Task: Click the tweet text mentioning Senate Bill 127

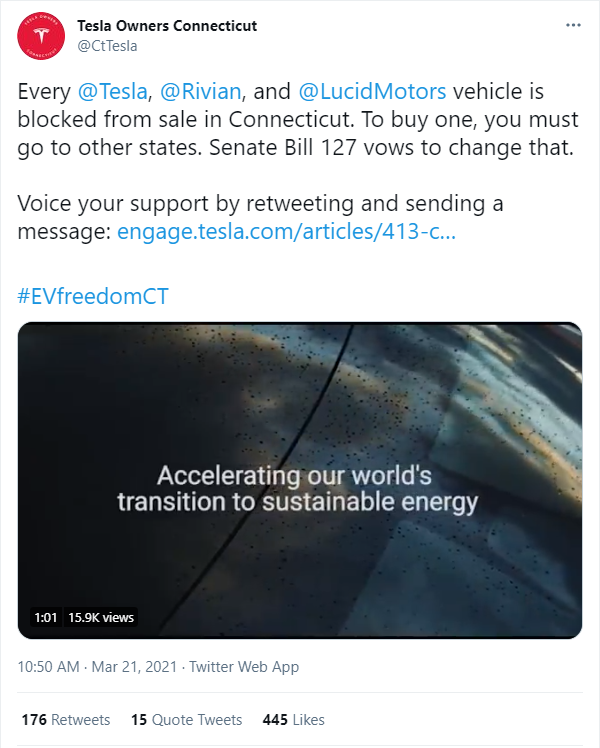Action: (x=298, y=119)
